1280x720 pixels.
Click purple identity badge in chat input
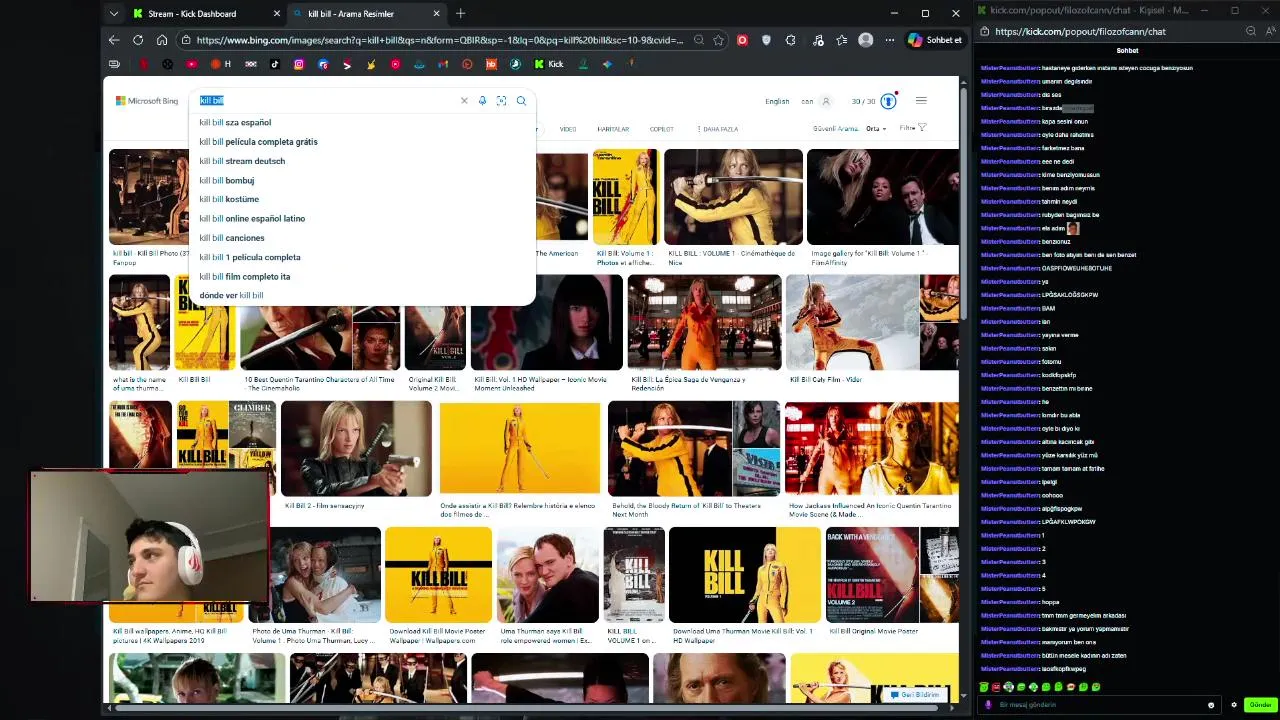click(x=989, y=705)
